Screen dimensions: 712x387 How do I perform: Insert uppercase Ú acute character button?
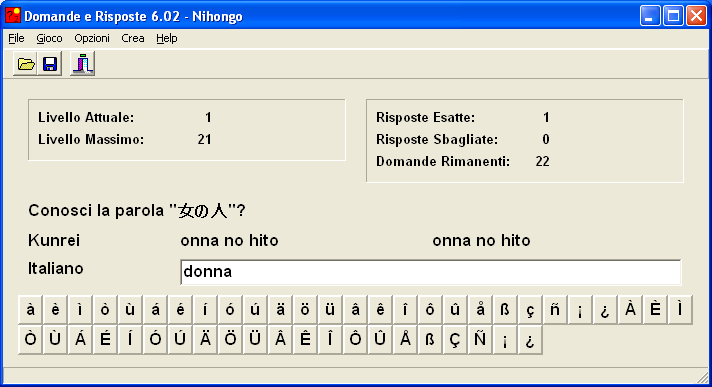180,340
